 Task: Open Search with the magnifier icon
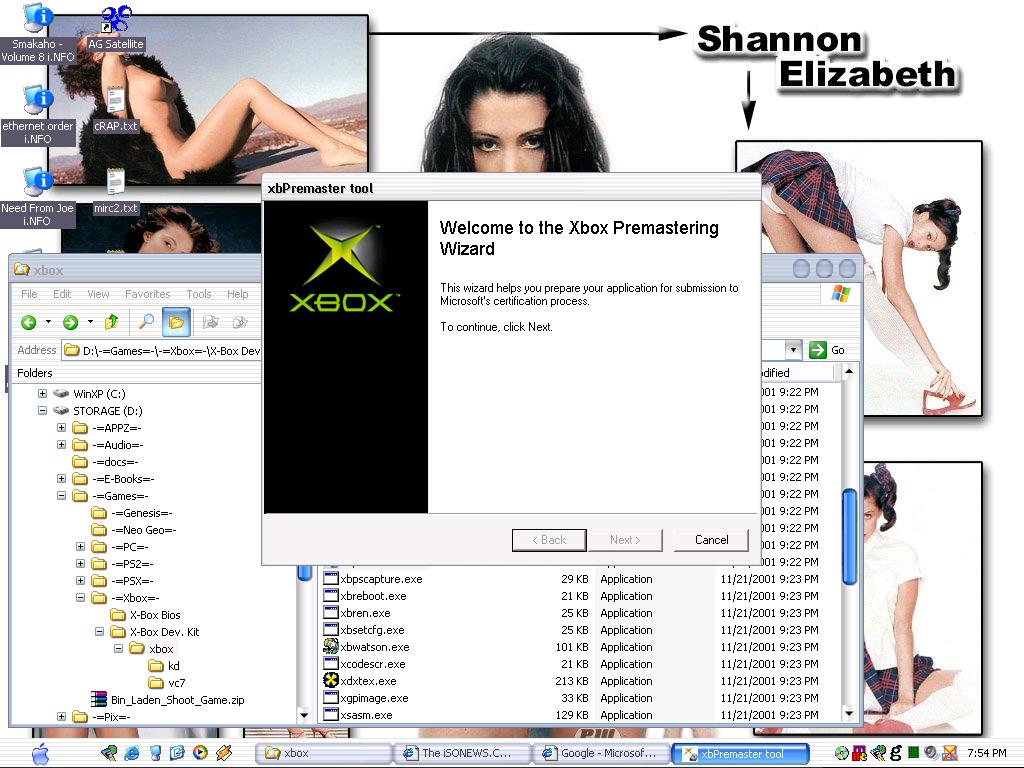click(x=146, y=322)
